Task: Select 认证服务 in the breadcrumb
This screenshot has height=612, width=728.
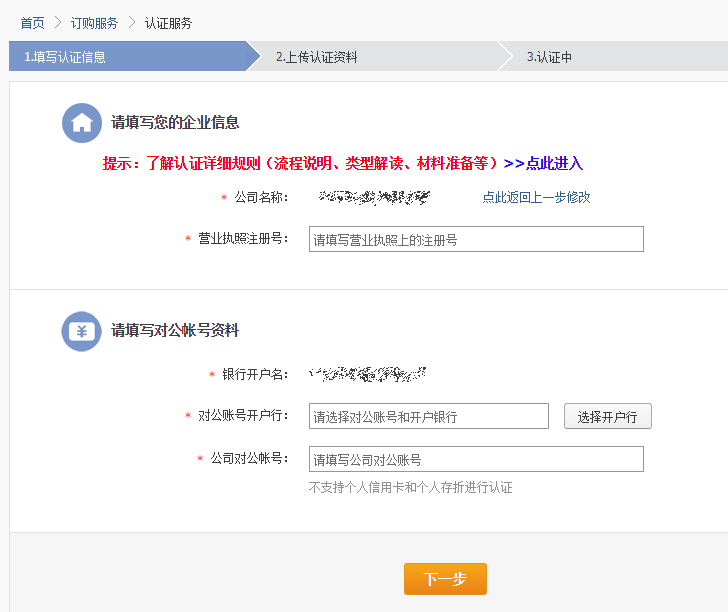Action: 168,22
